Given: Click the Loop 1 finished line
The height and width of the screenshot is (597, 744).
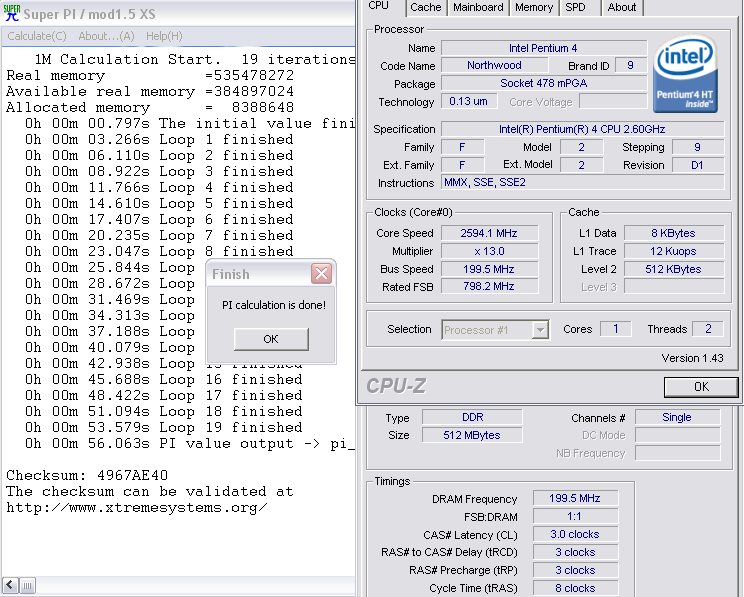Looking at the screenshot, I should pyautogui.click(x=159, y=140).
